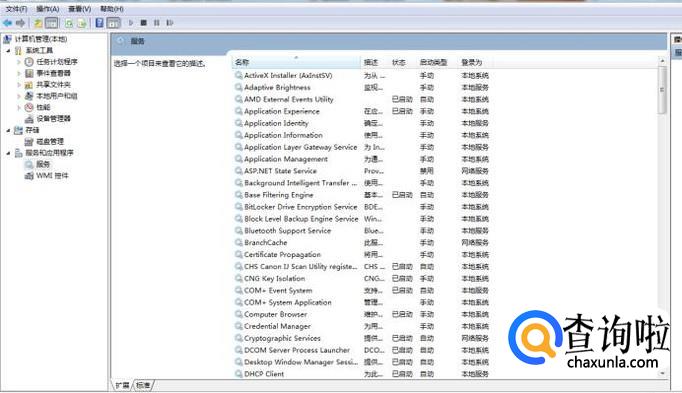The width and height of the screenshot is (682, 393).
Task: Select the Application Identity service row
Action: (x=362, y=123)
